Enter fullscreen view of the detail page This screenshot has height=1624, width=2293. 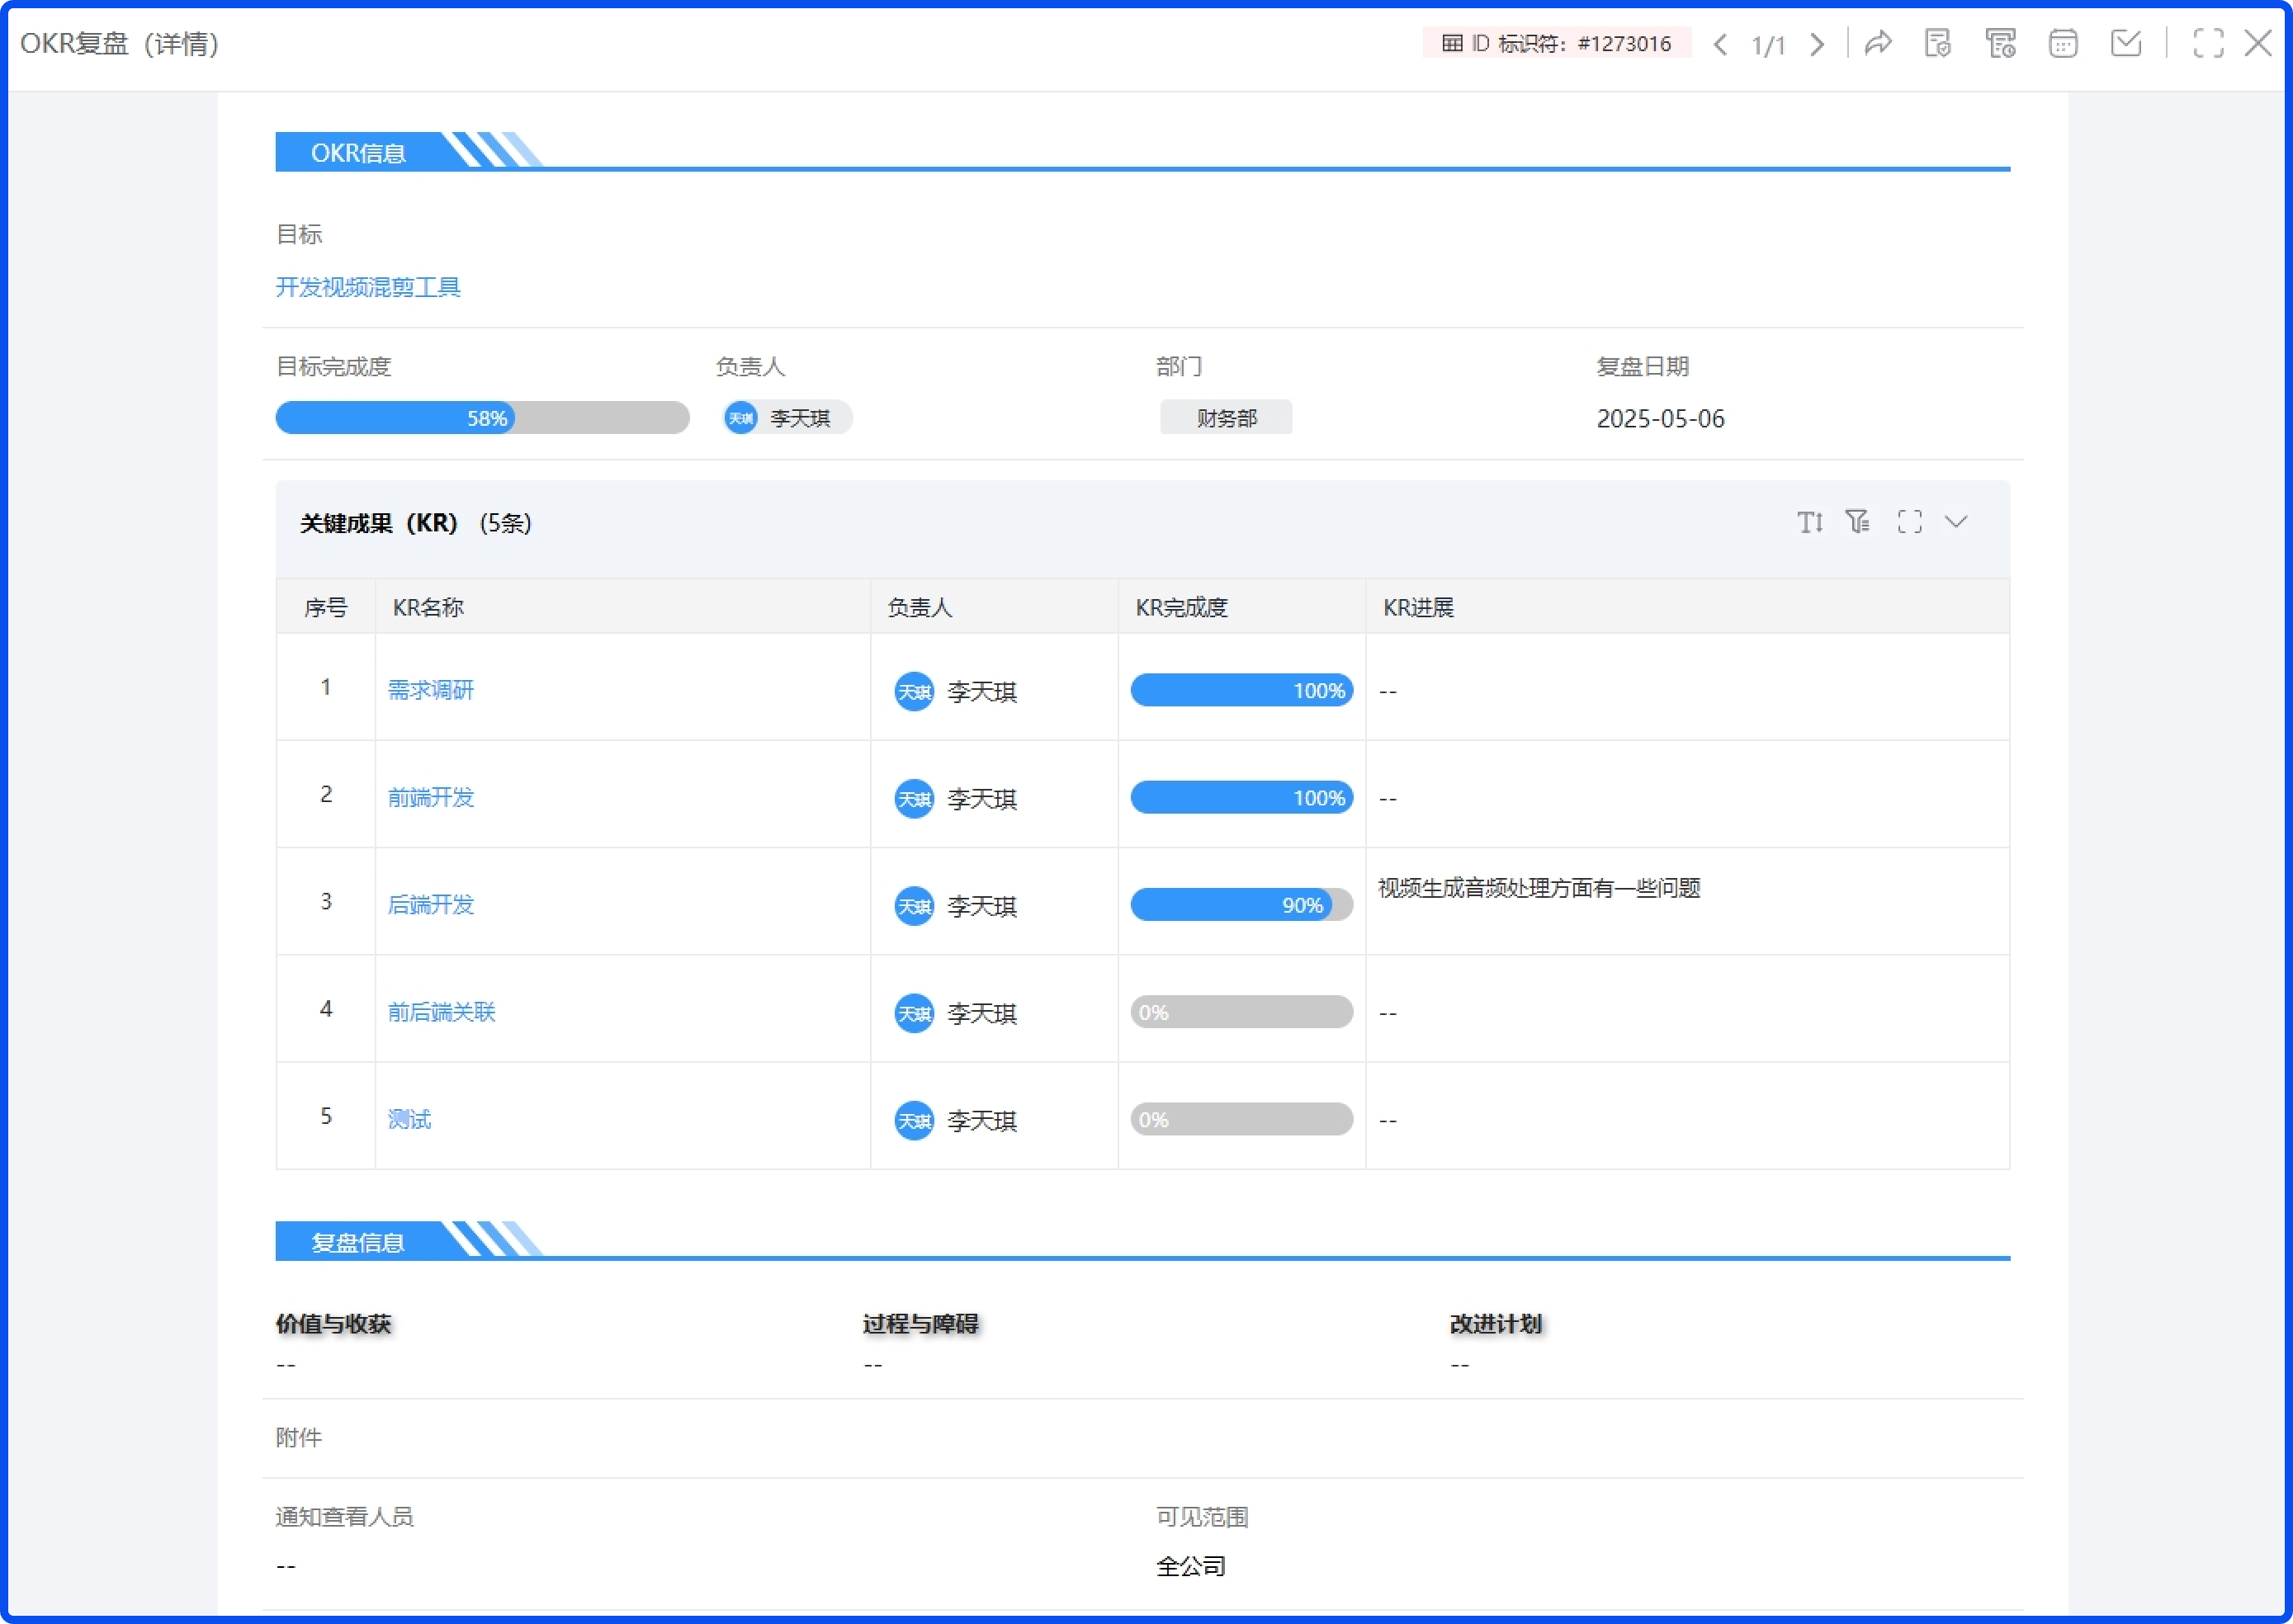point(2209,43)
